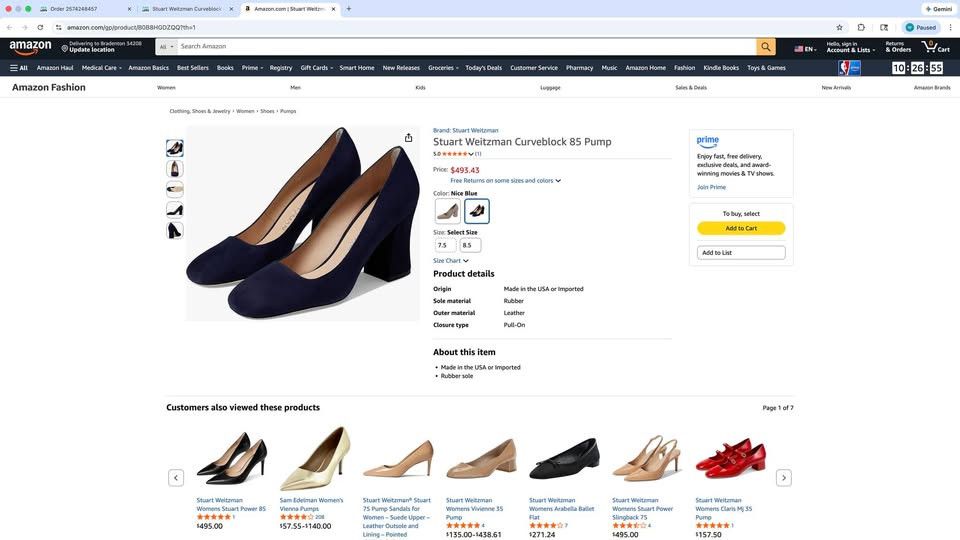The height and width of the screenshot is (540, 960).
Task: Open New Arrivals
Action: pyautogui.click(x=836, y=88)
